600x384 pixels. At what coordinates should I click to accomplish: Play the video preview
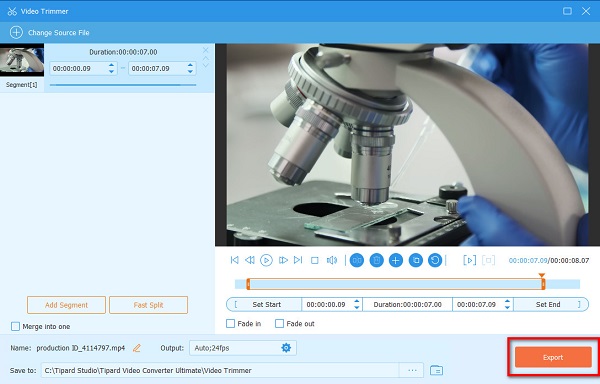coord(266,260)
